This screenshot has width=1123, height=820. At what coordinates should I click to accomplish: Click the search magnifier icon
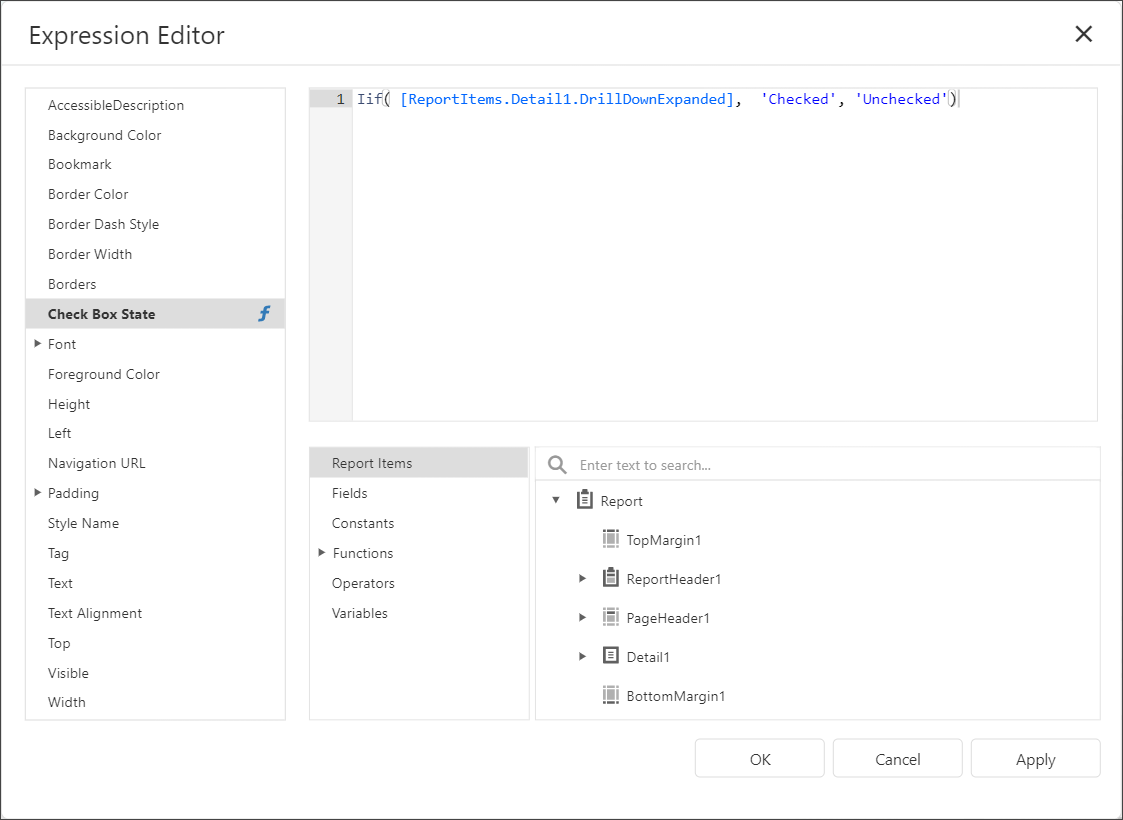pyautogui.click(x=557, y=462)
